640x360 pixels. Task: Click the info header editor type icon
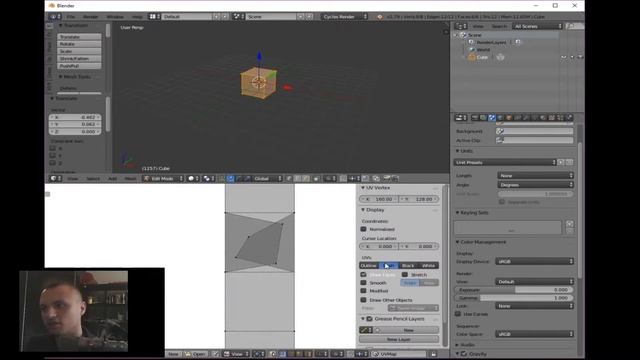click(55, 17)
